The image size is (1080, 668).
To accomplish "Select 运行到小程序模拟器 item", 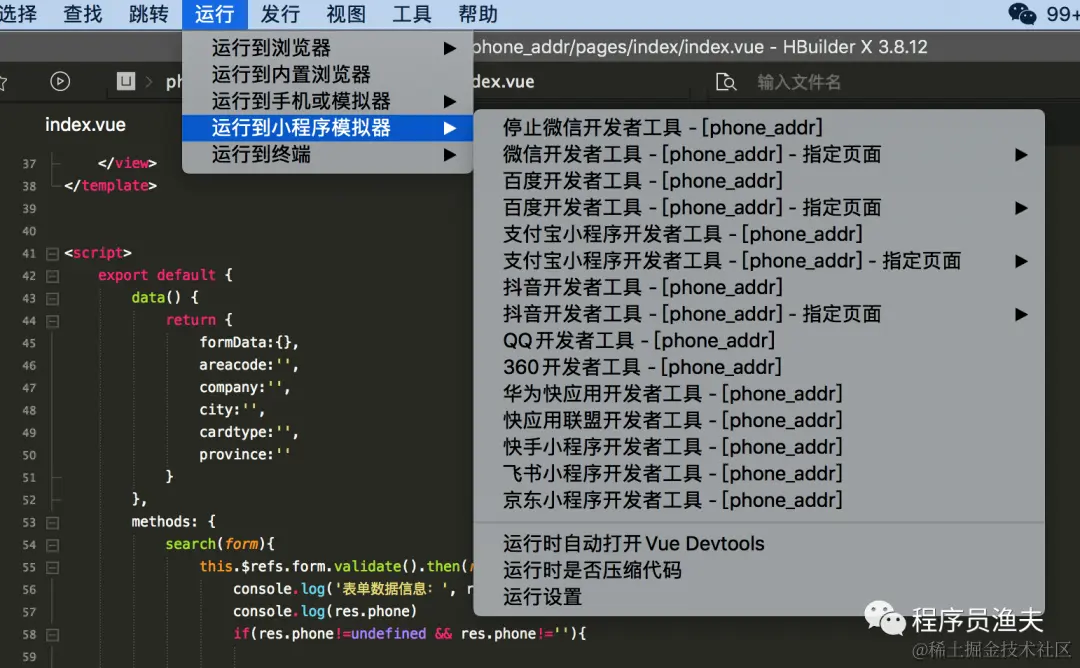I will (x=327, y=127).
